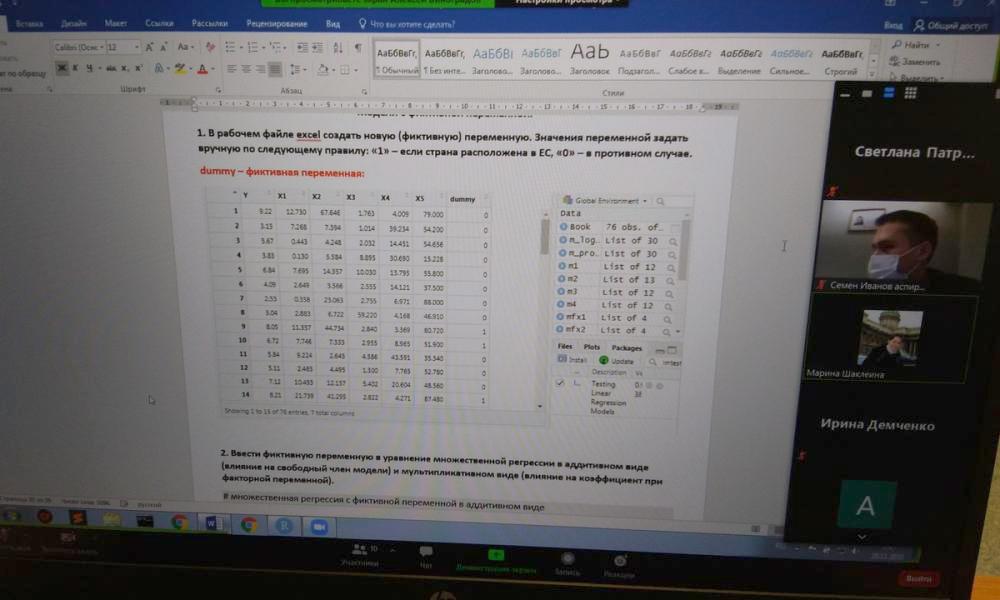
Task: Click the 'Что вы хотите сделать?' search box
Action: (x=407, y=24)
